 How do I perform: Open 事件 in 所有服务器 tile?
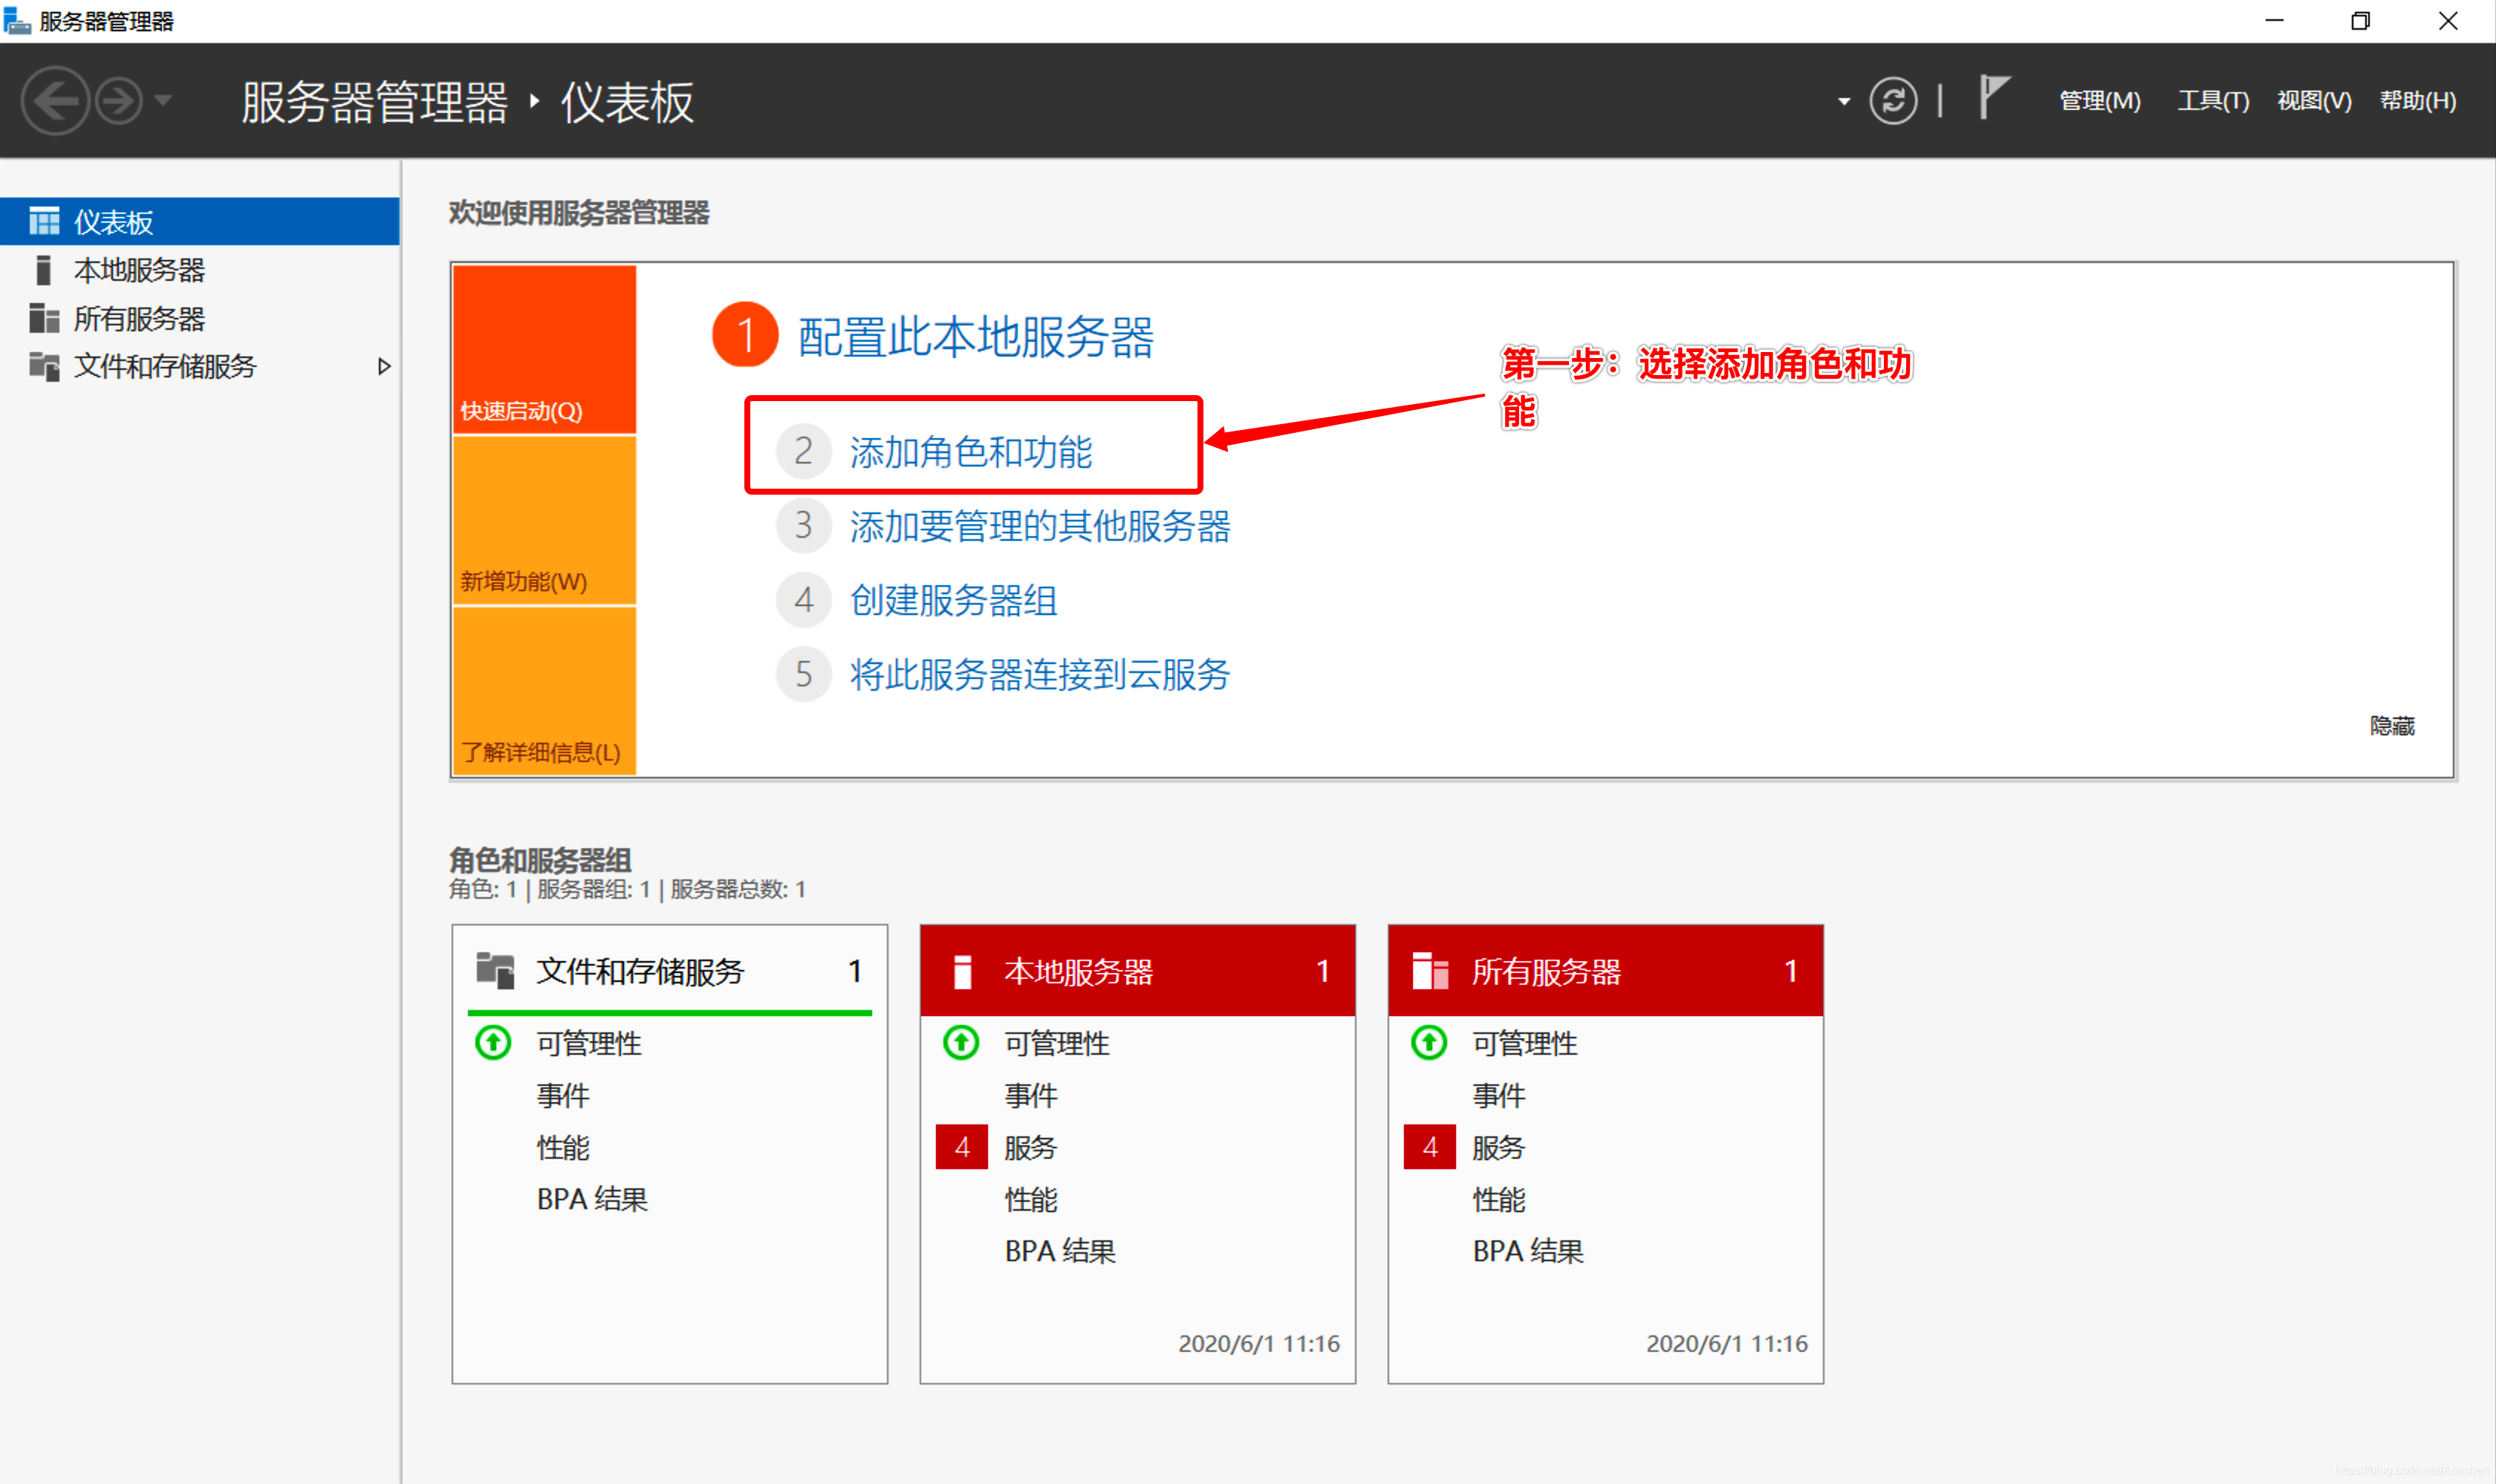coord(1499,1095)
